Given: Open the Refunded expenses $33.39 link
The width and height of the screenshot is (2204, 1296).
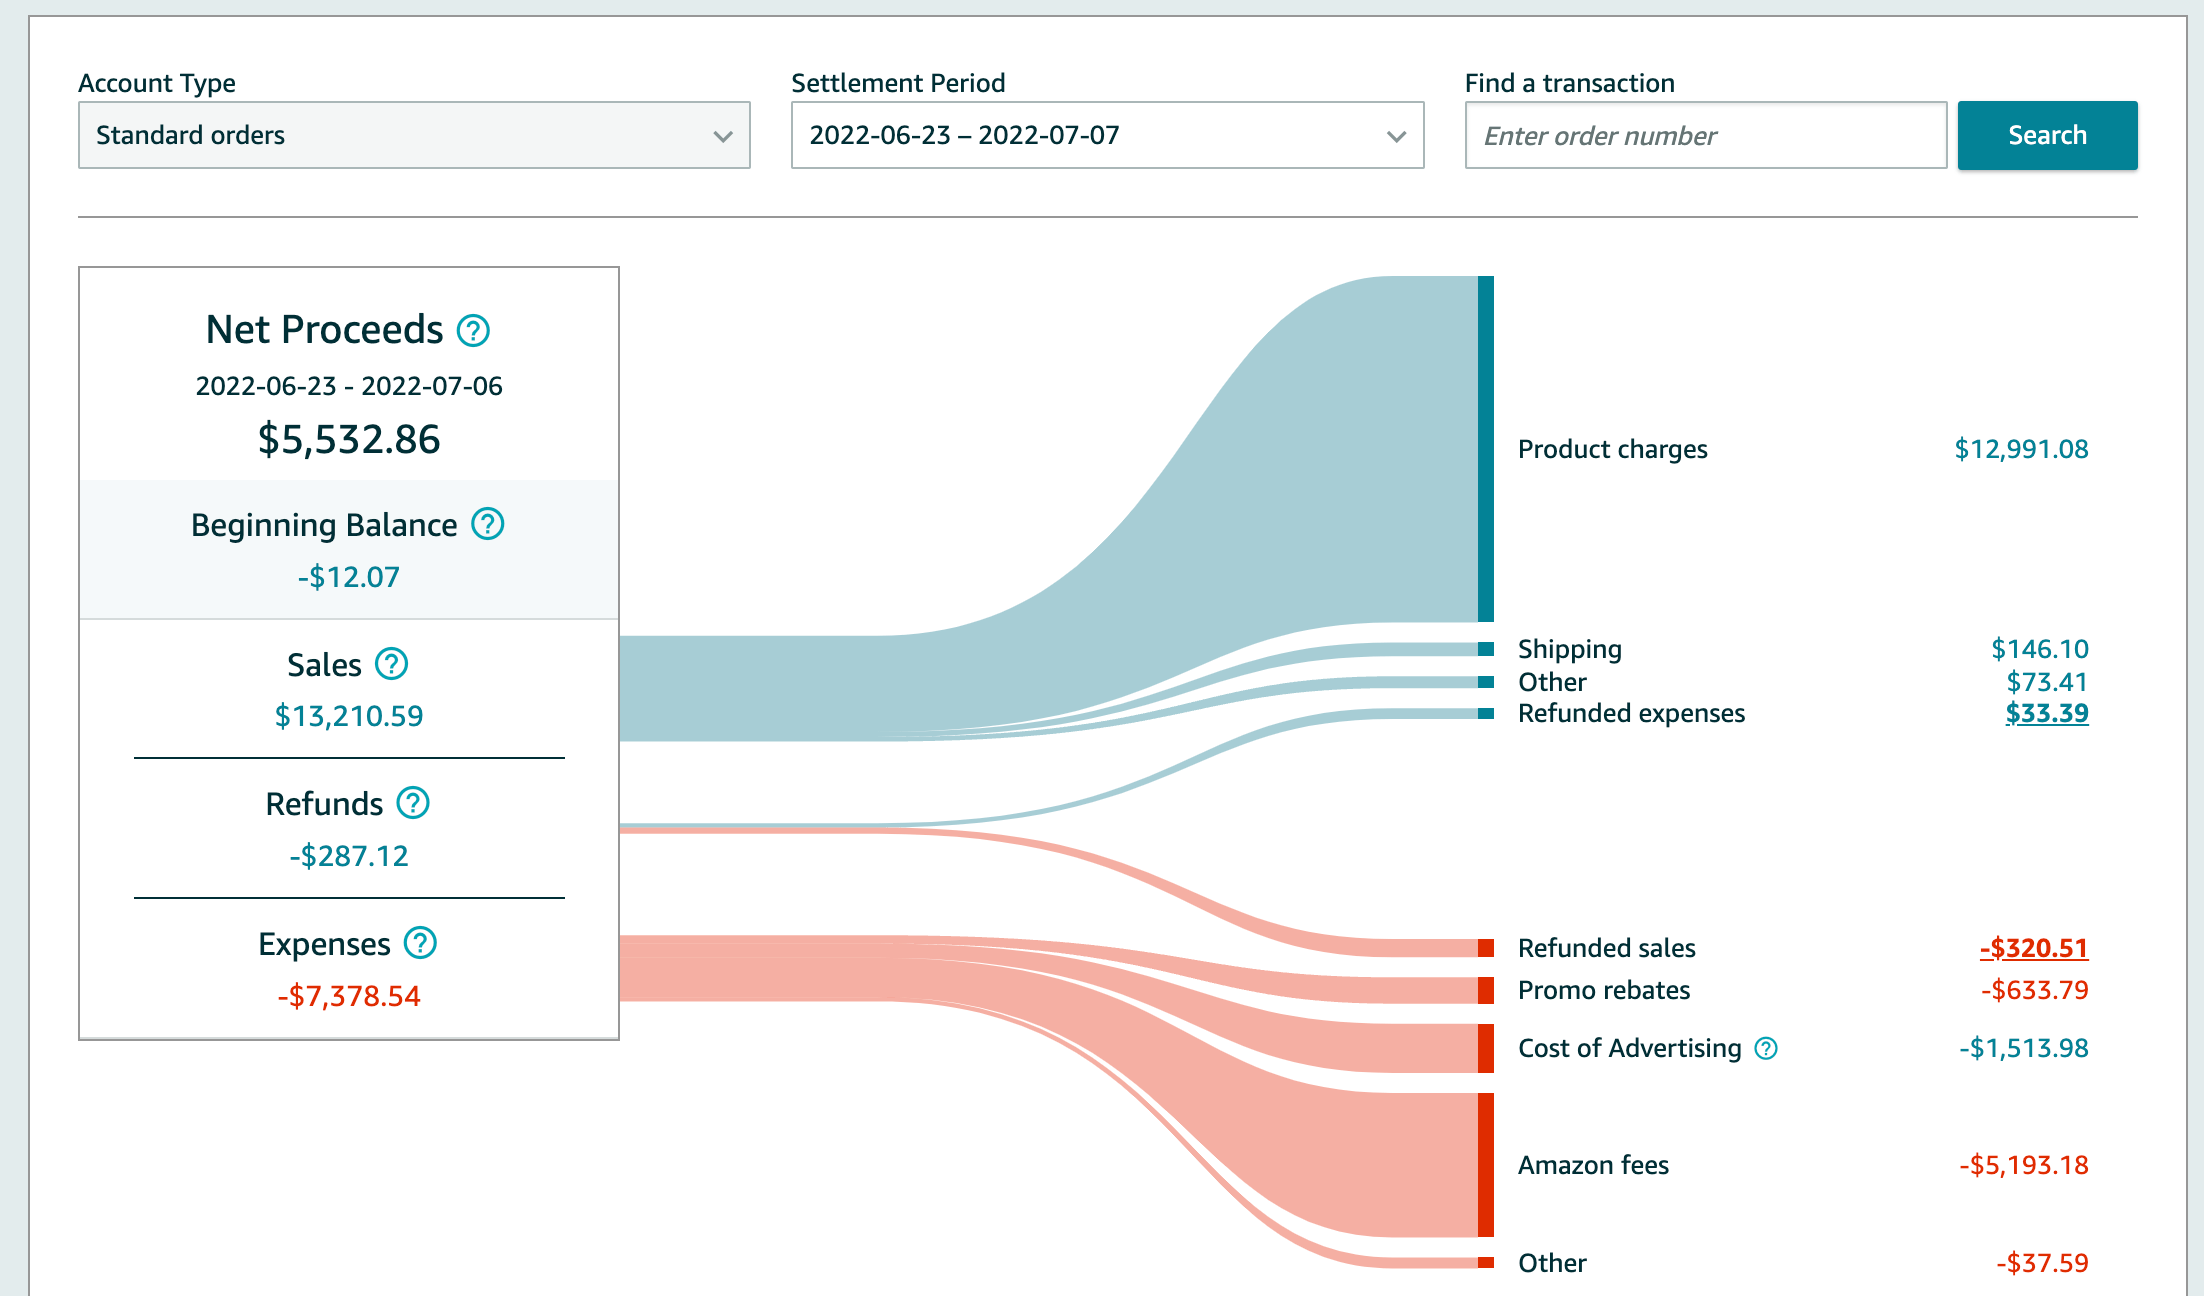Looking at the screenshot, I should click(2045, 713).
